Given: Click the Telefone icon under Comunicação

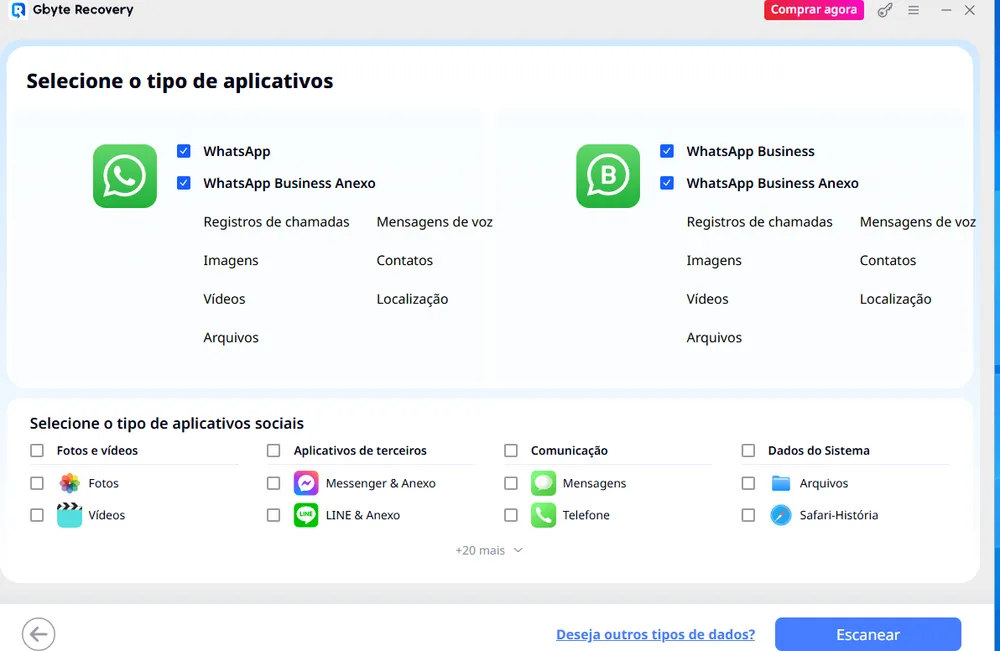Looking at the screenshot, I should coord(543,515).
